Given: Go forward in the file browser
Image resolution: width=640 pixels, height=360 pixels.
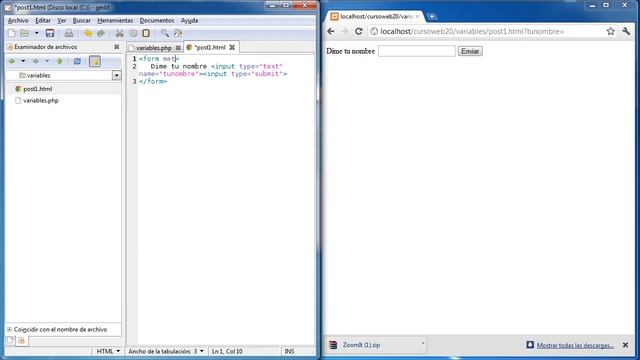Looking at the screenshot, I should tap(36, 61).
